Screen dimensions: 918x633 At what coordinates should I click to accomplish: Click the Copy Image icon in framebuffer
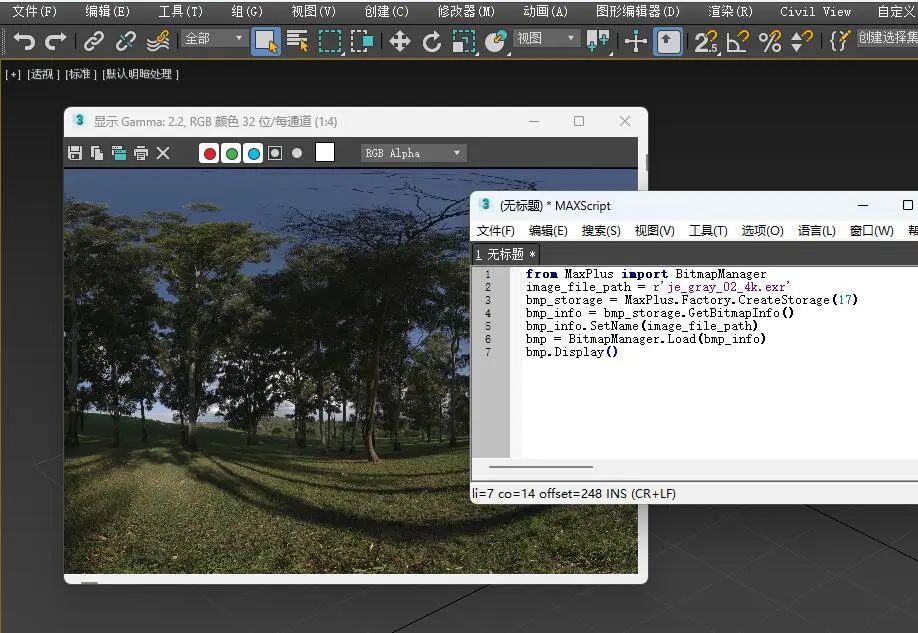click(x=99, y=152)
